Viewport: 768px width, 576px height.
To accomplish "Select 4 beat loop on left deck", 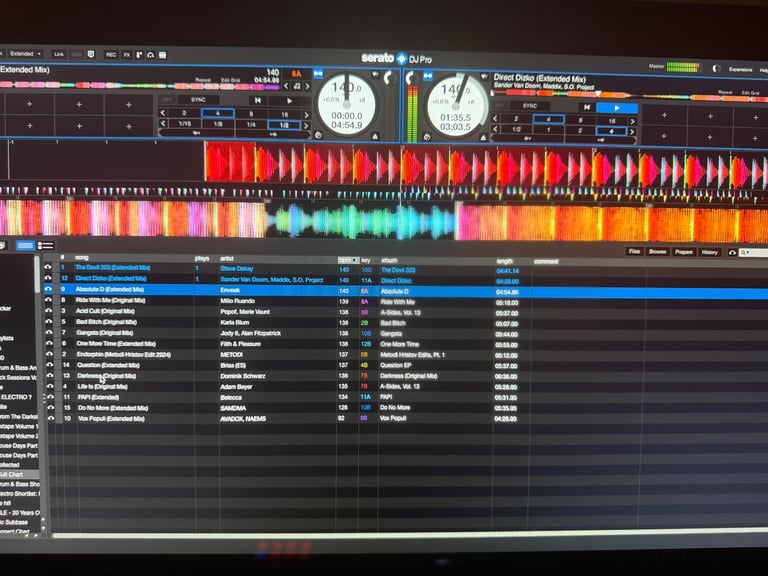I will (x=217, y=113).
